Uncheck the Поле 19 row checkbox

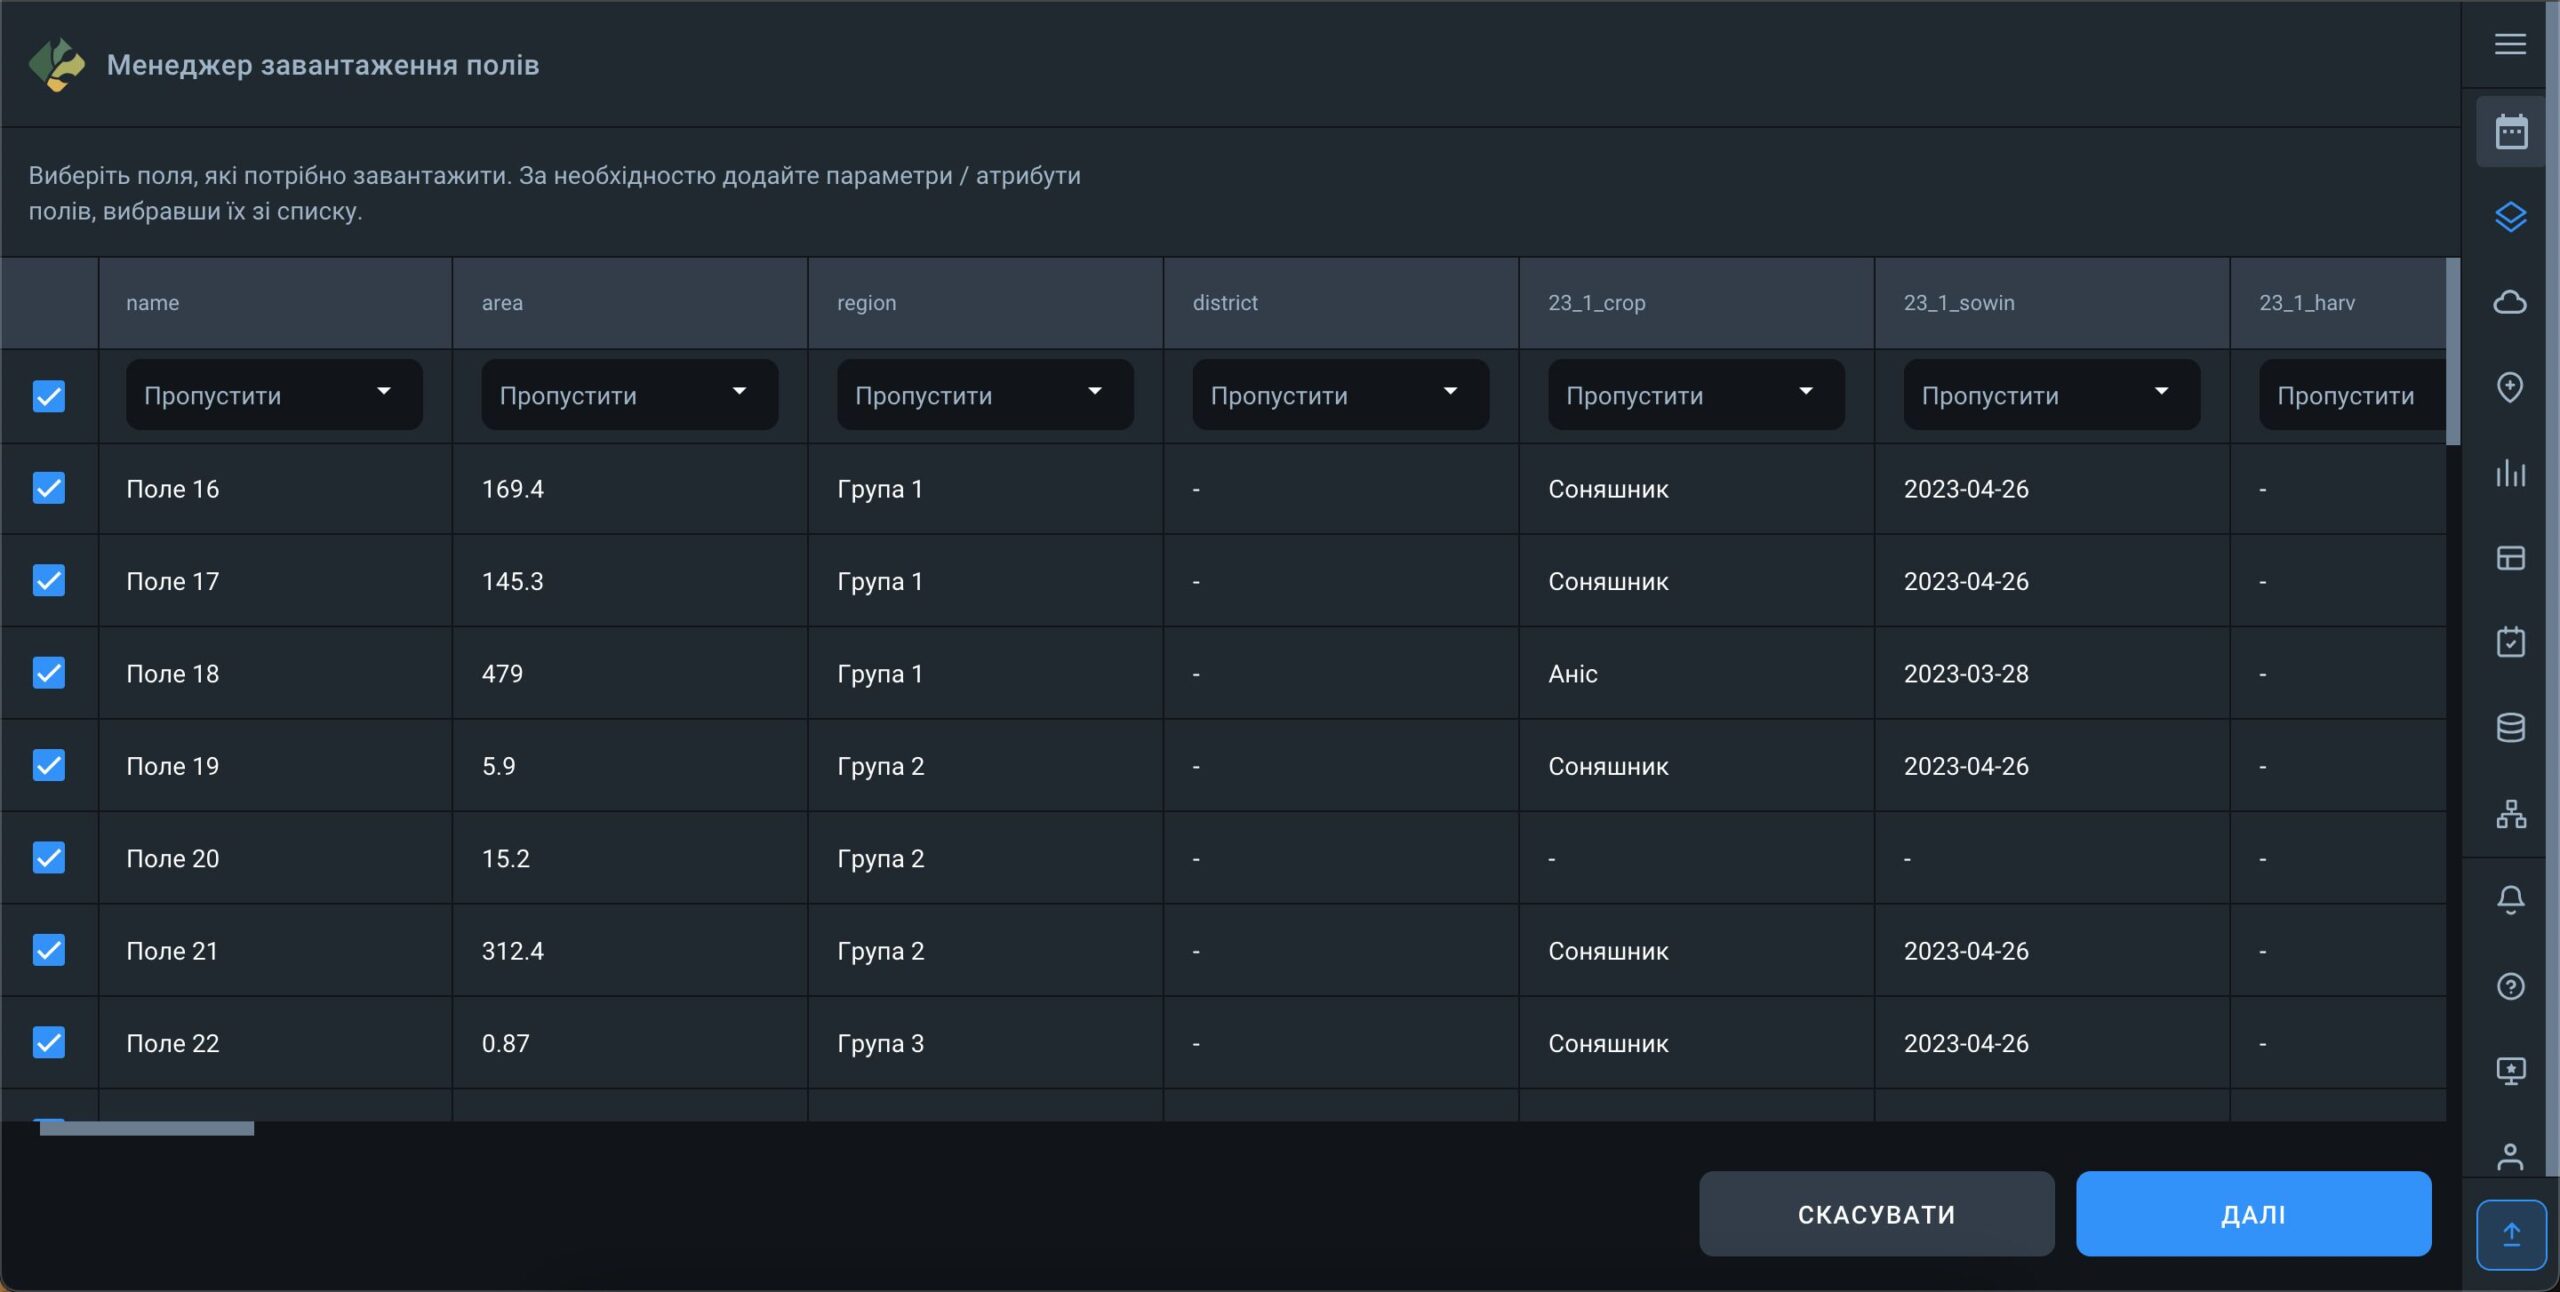coord(49,765)
